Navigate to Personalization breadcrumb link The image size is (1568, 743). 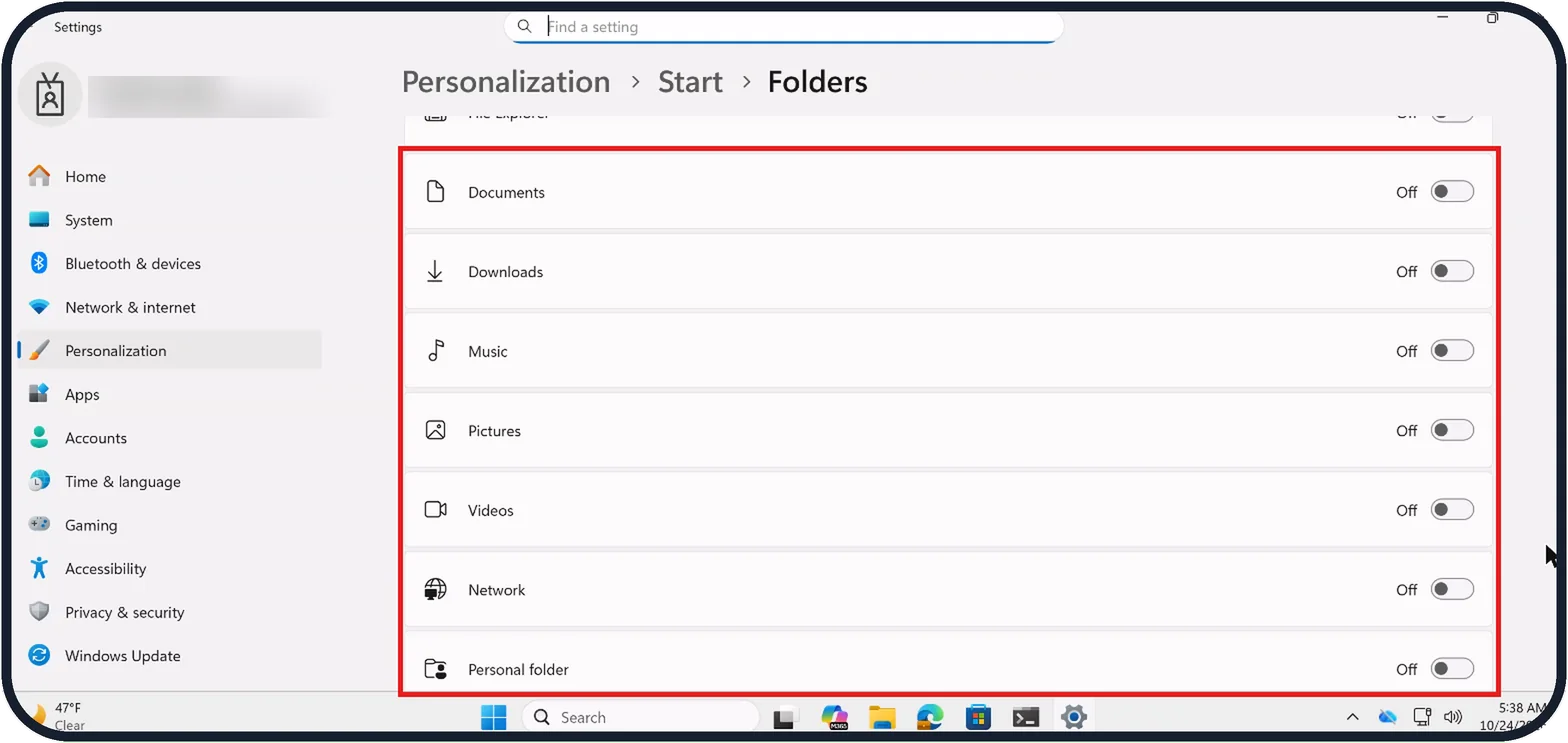(x=506, y=82)
